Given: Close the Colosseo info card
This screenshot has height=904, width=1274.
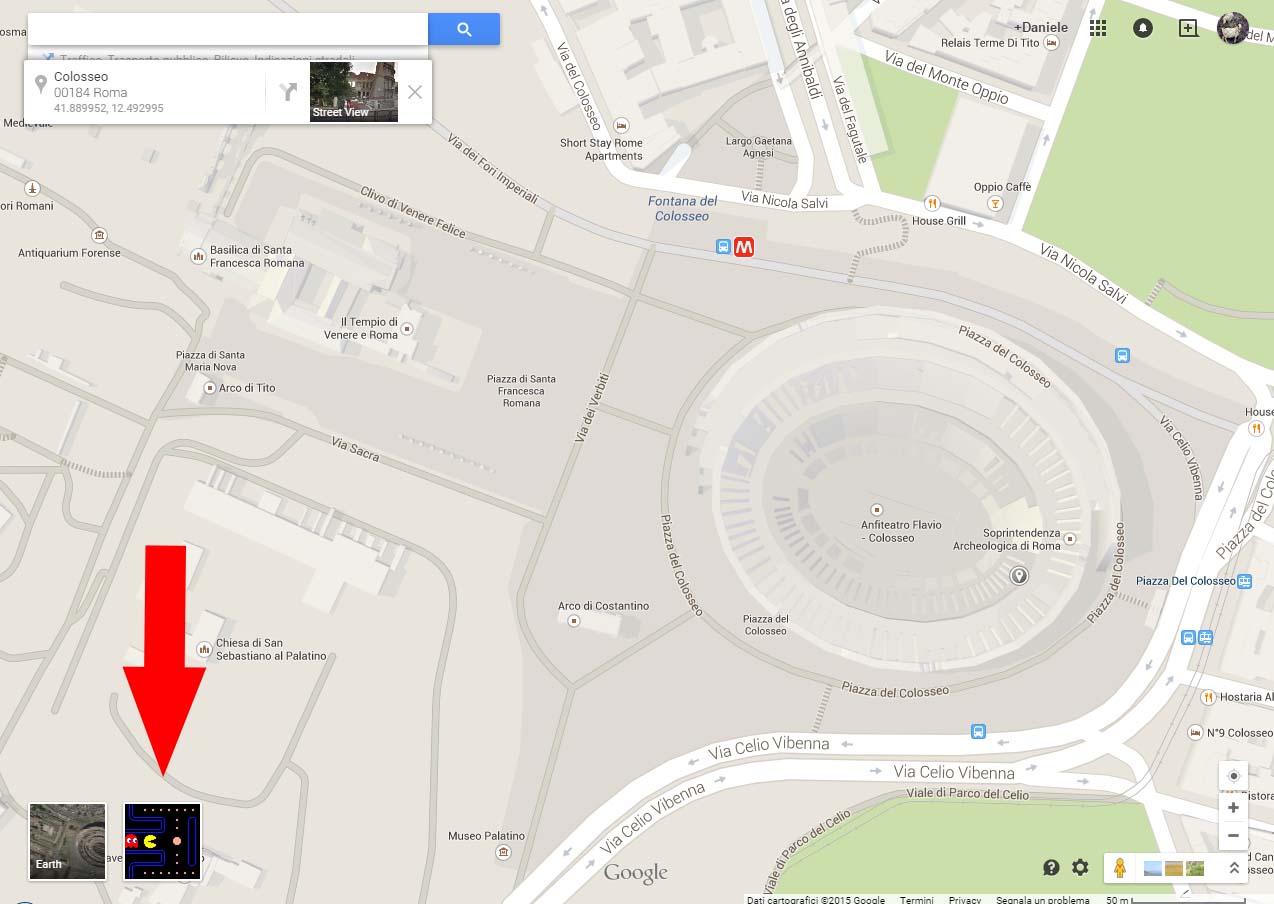Looking at the screenshot, I should (x=415, y=92).
